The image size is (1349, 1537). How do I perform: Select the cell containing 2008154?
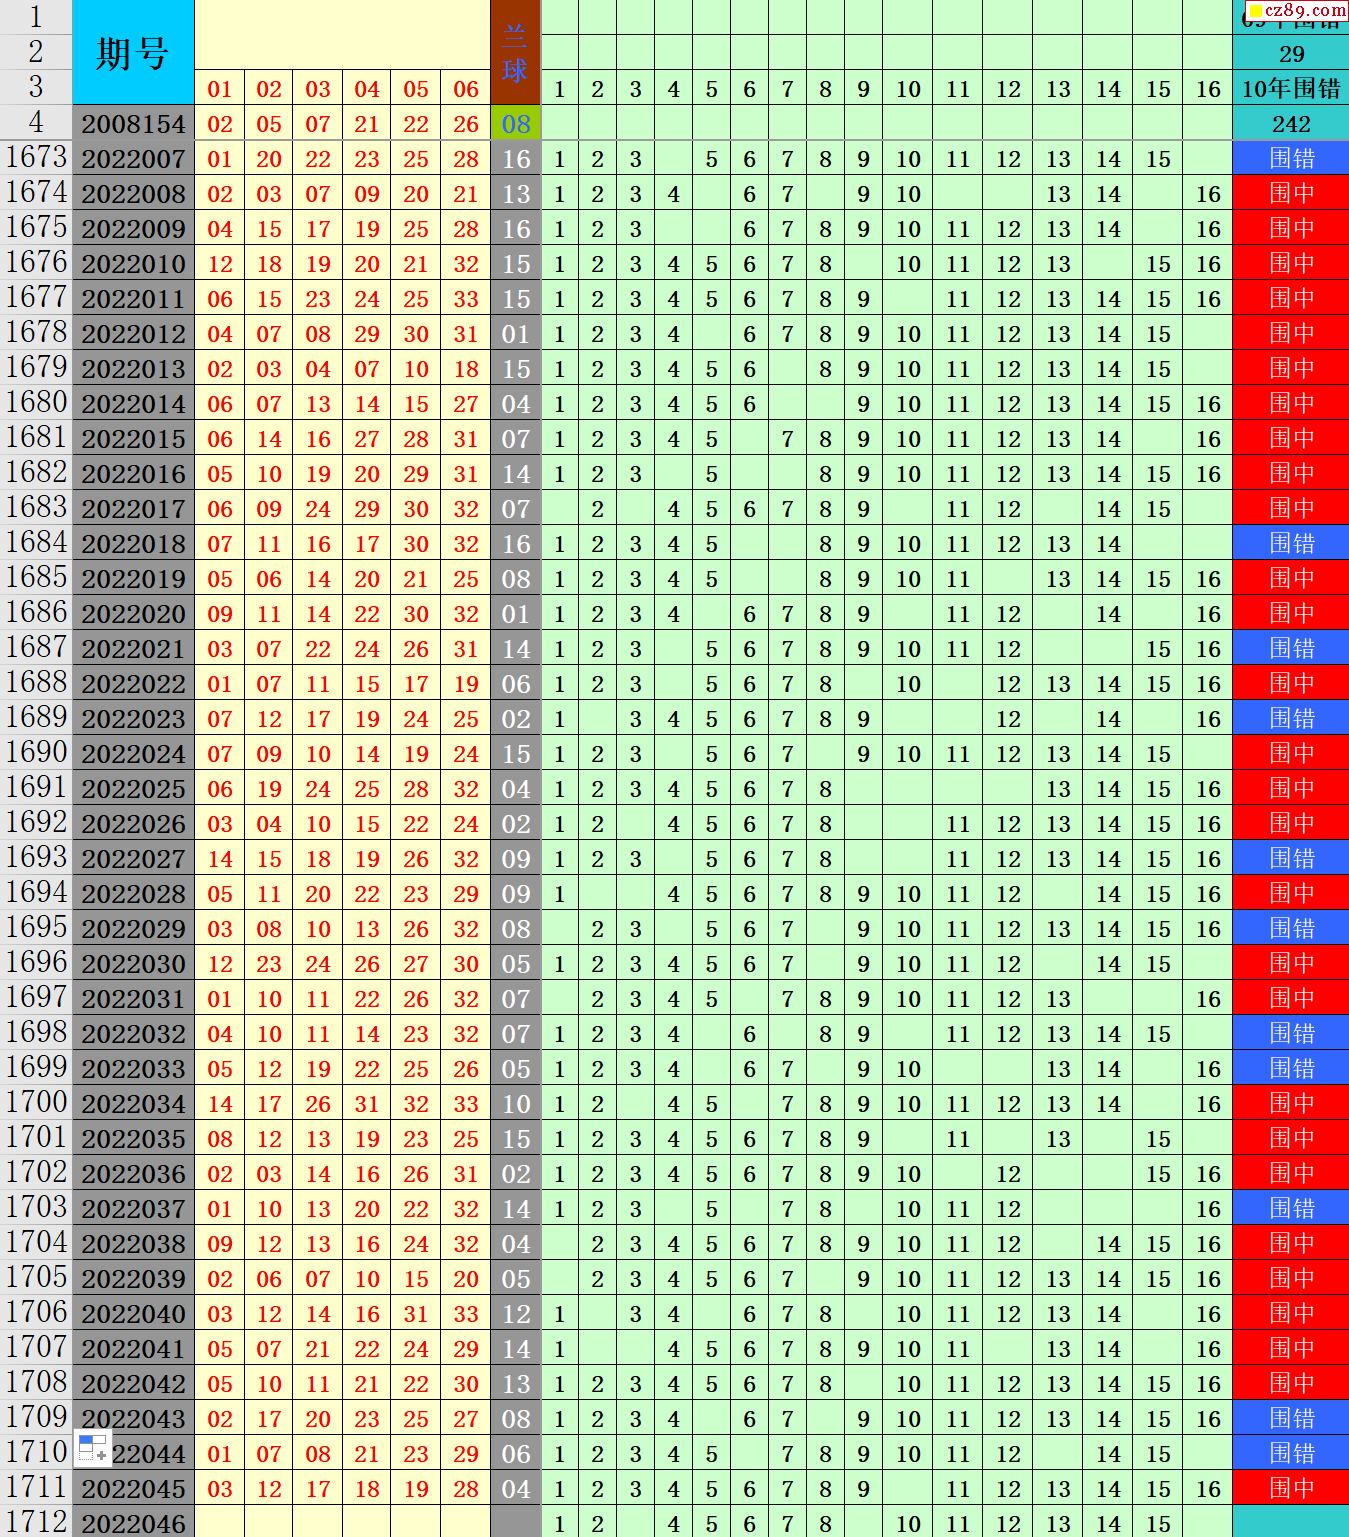point(133,124)
